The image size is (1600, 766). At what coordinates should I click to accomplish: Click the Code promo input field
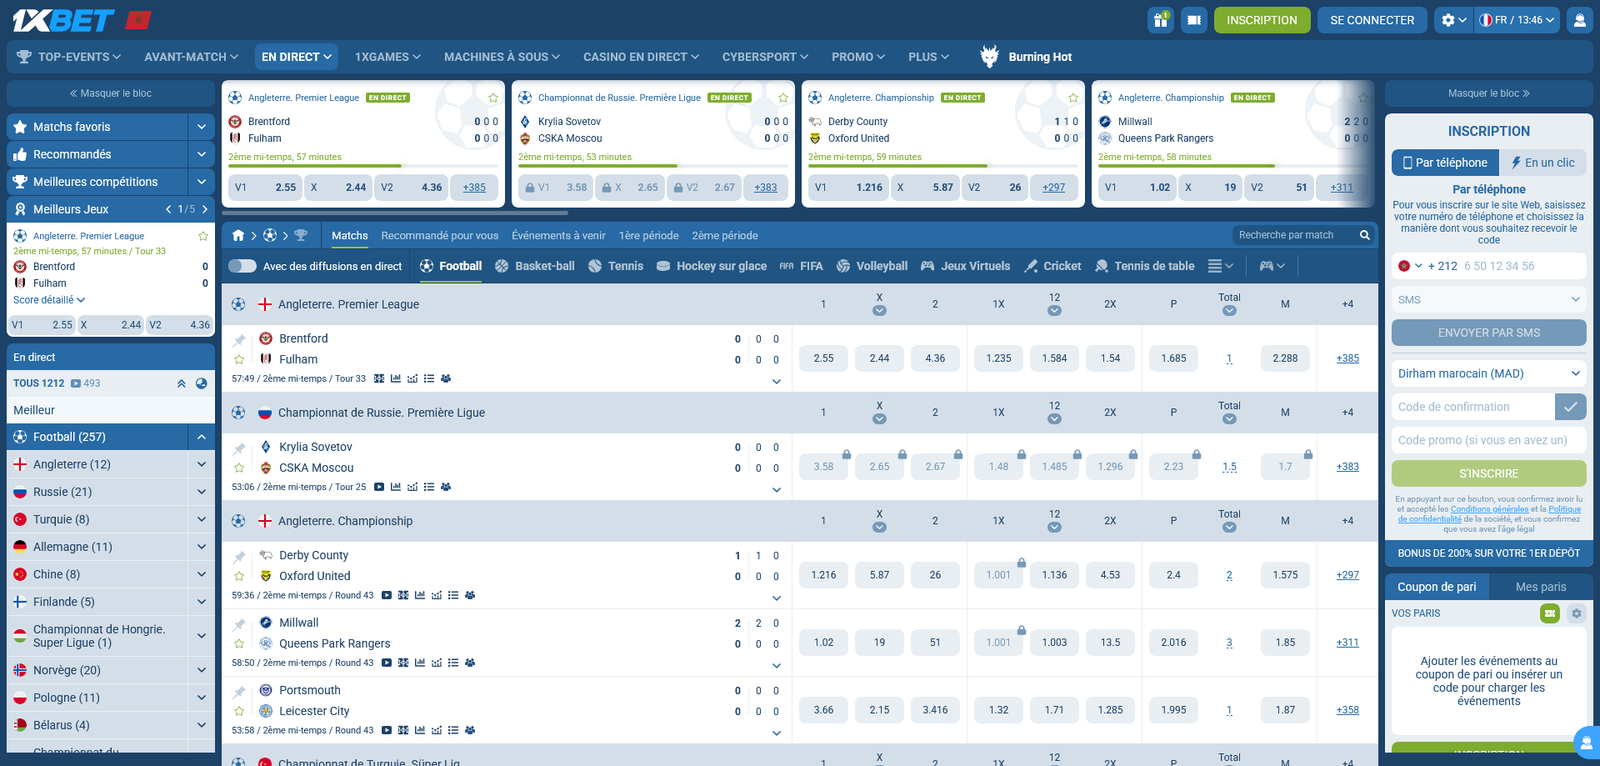1489,440
